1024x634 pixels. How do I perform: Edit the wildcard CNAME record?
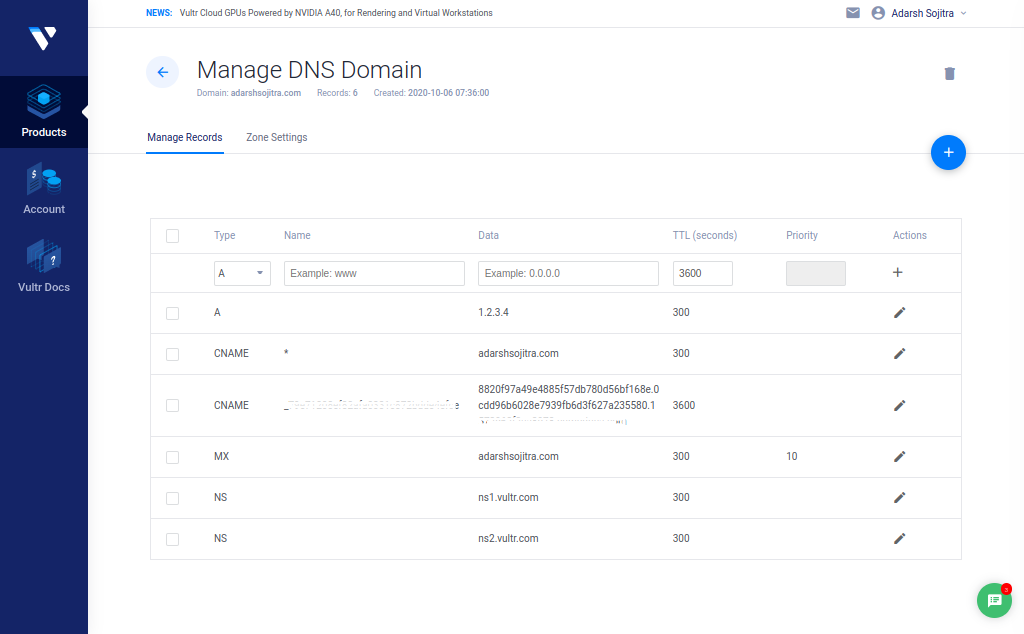(899, 354)
